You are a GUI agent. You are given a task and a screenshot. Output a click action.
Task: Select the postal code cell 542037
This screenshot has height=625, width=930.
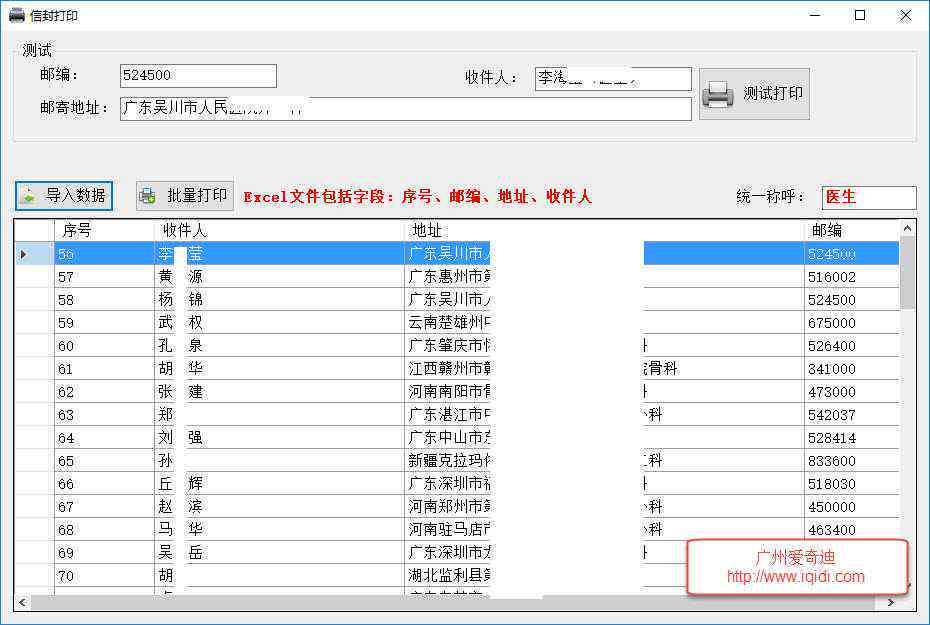(852, 415)
